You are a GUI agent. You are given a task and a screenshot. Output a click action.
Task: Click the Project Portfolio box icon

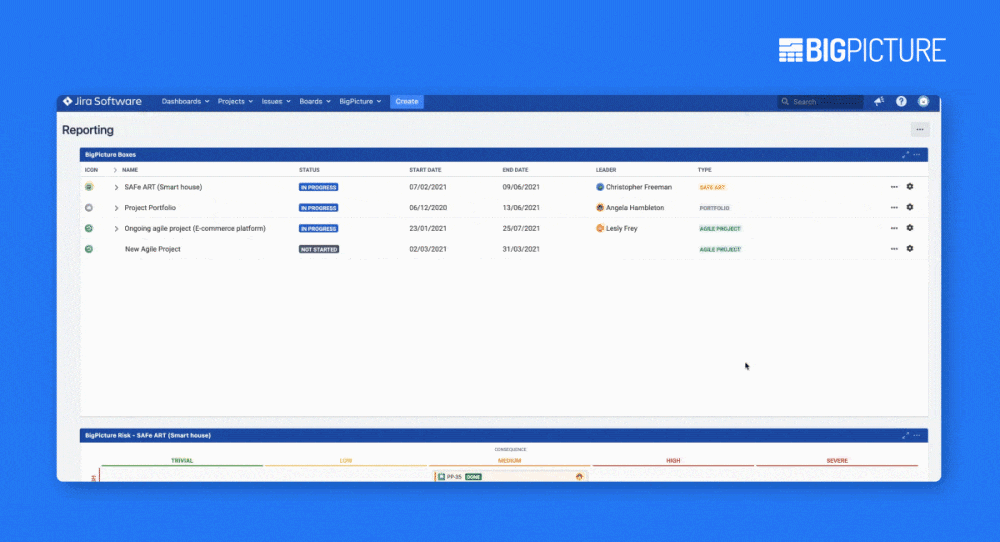[x=89, y=208]
